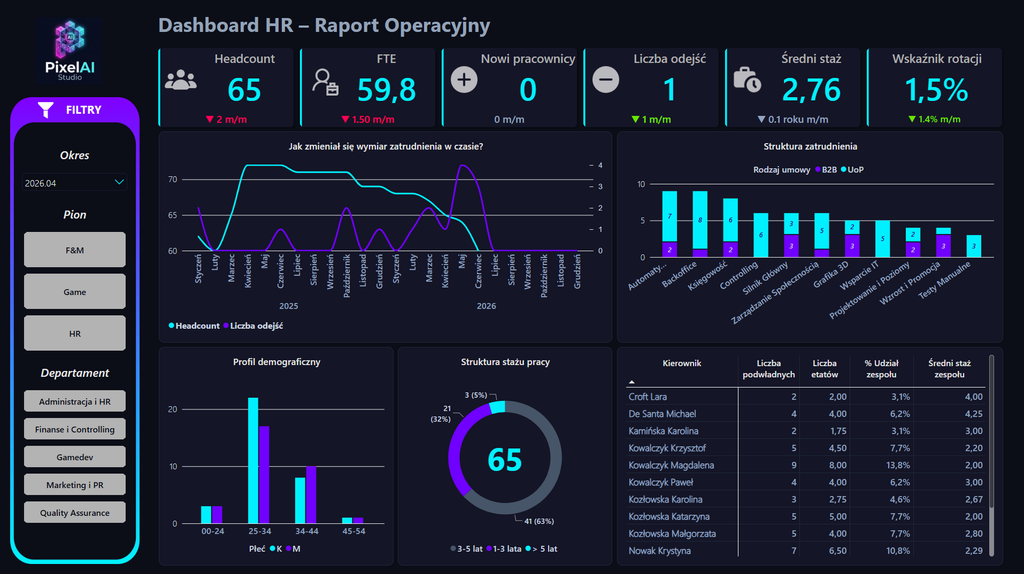1024x574 pixels.
Task: Filter by Marketing i PR department
Action: click(x=74, y=485)
